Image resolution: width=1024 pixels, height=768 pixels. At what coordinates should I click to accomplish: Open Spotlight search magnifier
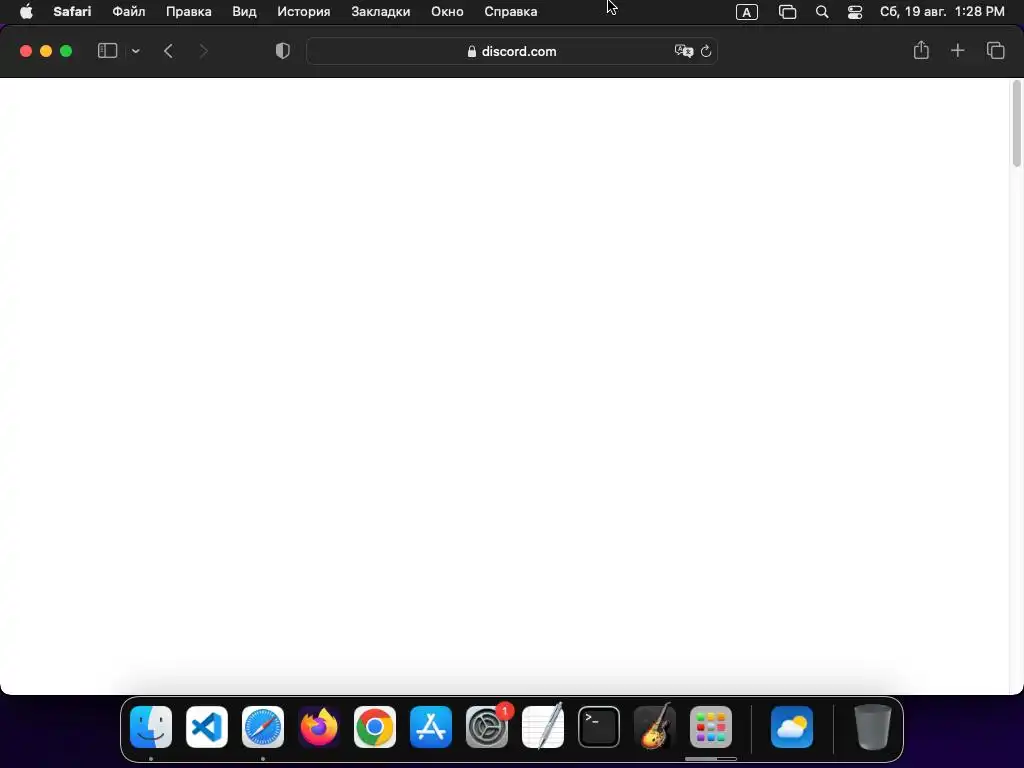(822, 12)
